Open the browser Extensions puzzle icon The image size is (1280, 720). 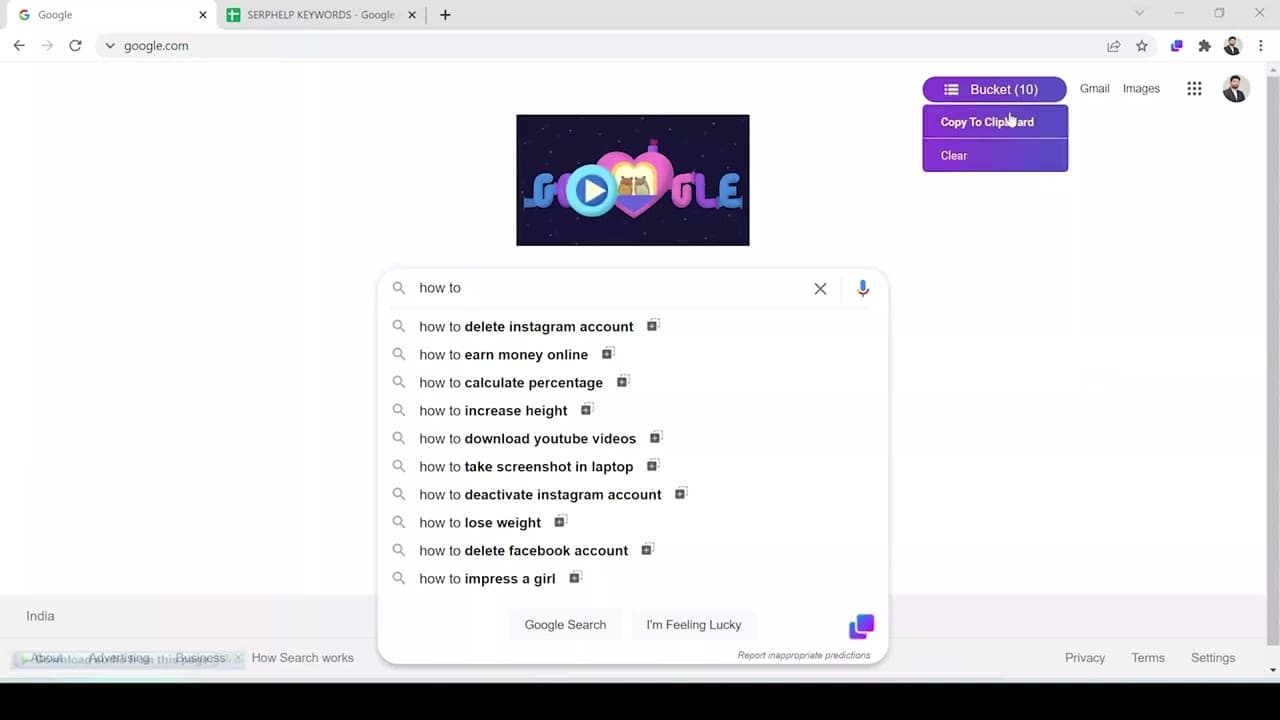pos(1205,46)
